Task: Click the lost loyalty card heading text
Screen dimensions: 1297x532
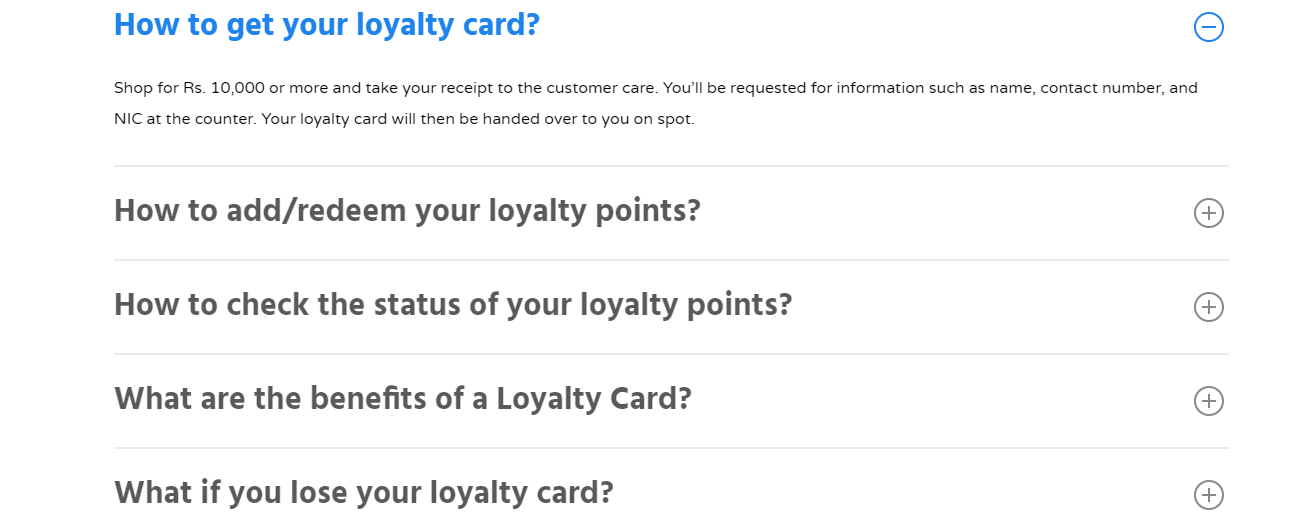Action: (363, 493)
